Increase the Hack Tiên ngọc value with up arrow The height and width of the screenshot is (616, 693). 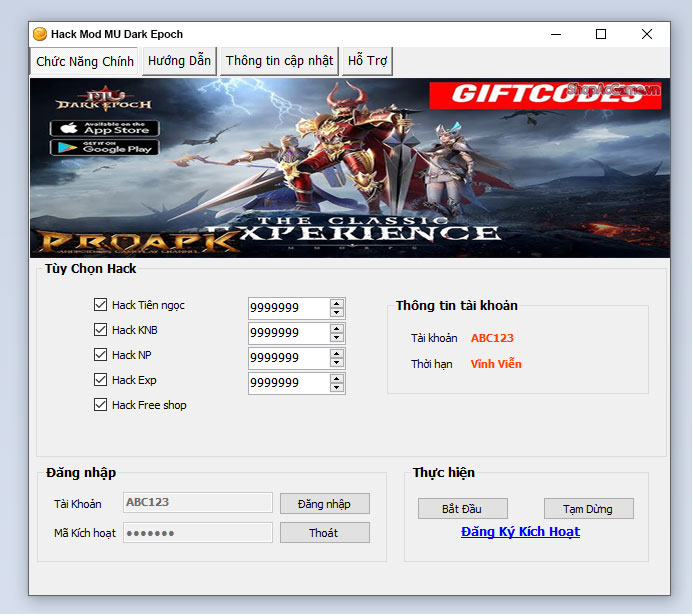point(337,304)
